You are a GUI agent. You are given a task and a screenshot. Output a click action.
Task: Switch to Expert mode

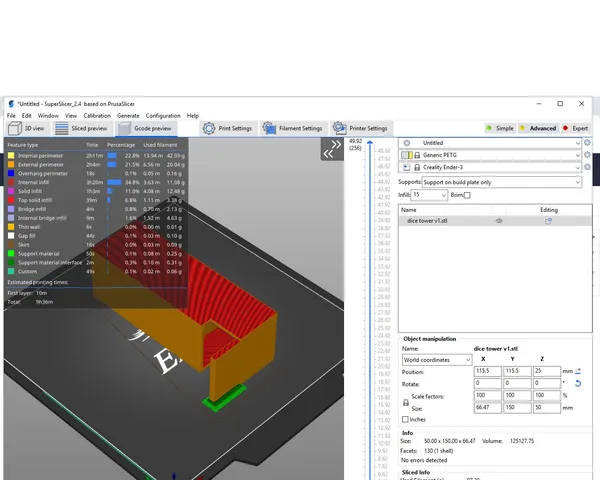[x=575, y=129]
